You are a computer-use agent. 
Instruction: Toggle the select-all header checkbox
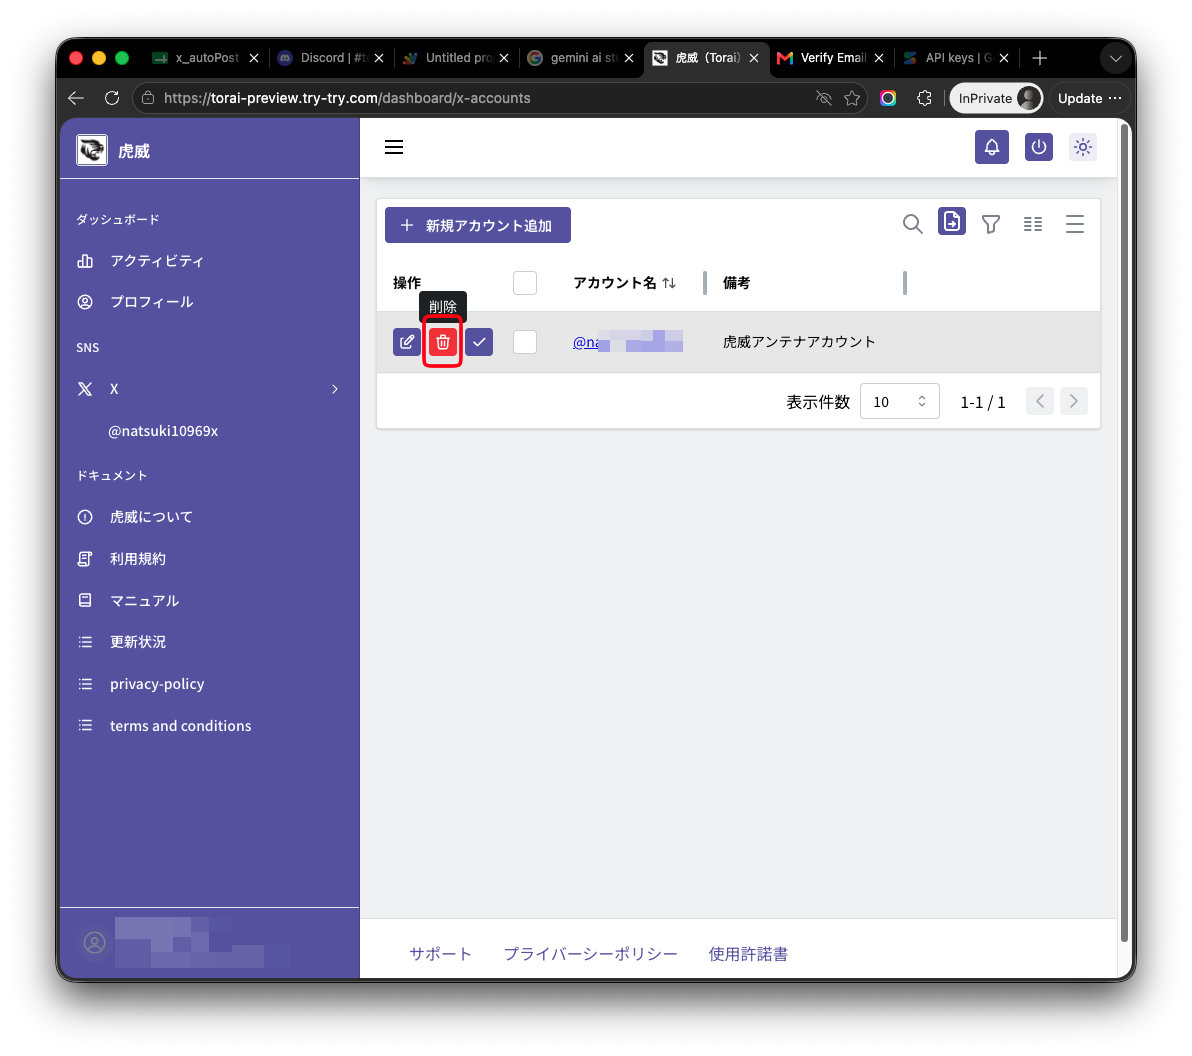pos(525,283)
